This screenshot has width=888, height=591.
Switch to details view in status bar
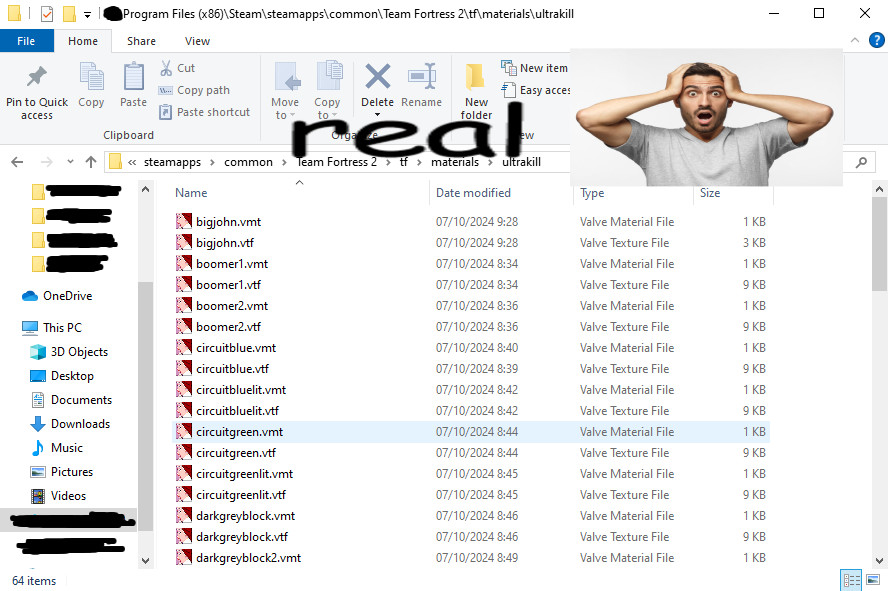pos(851,579)
